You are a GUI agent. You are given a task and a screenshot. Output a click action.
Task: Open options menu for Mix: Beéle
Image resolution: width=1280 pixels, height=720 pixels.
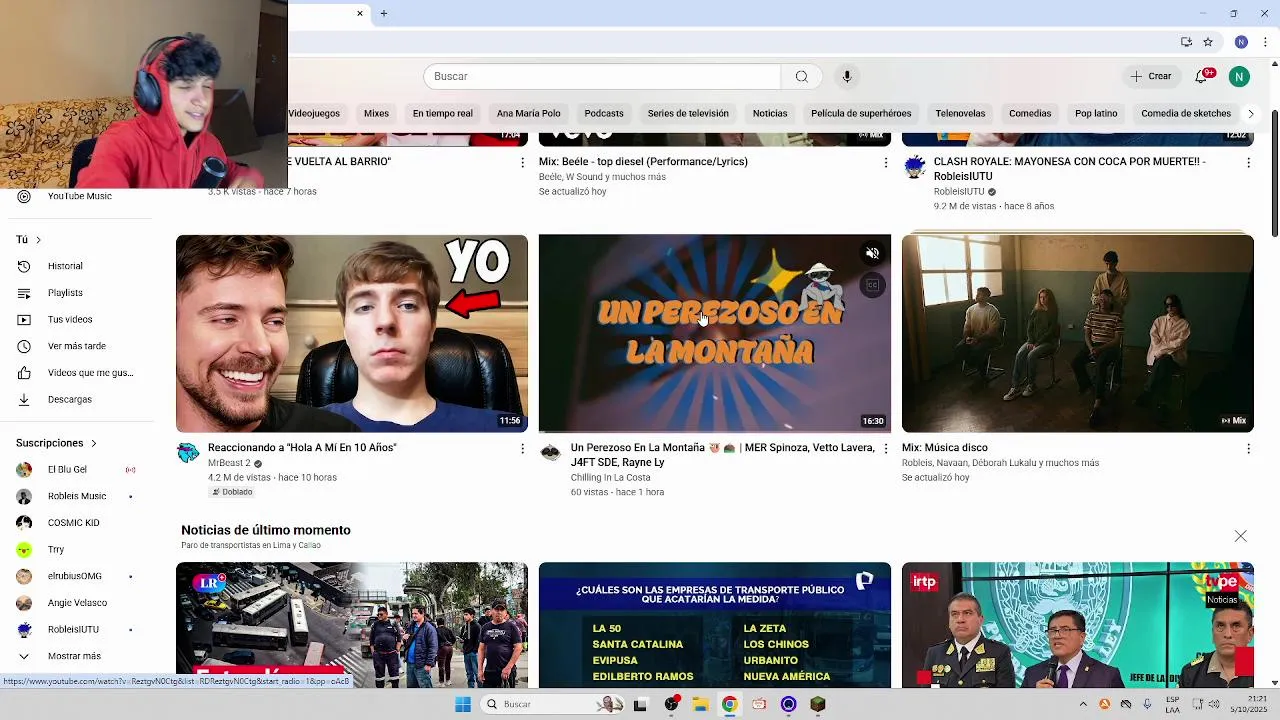coord(885,162)
